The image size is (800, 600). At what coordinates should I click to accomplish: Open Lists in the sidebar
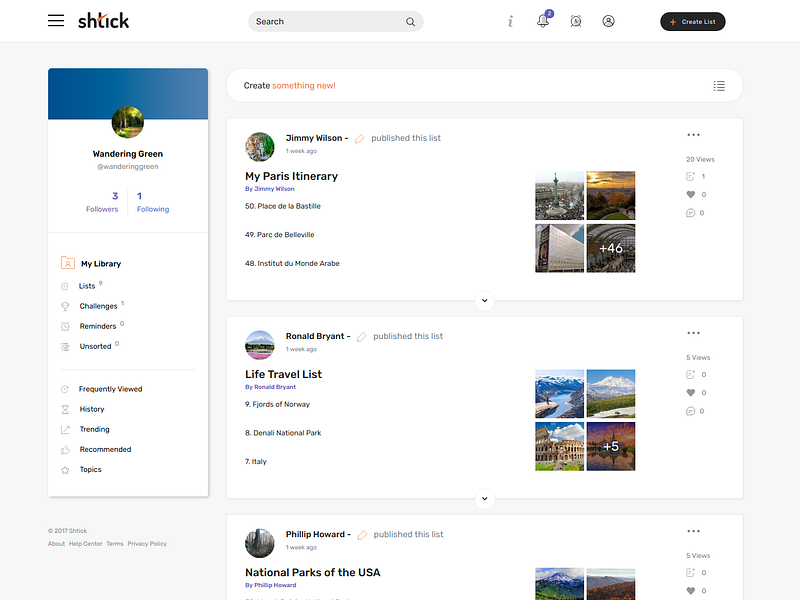(87, 286)
